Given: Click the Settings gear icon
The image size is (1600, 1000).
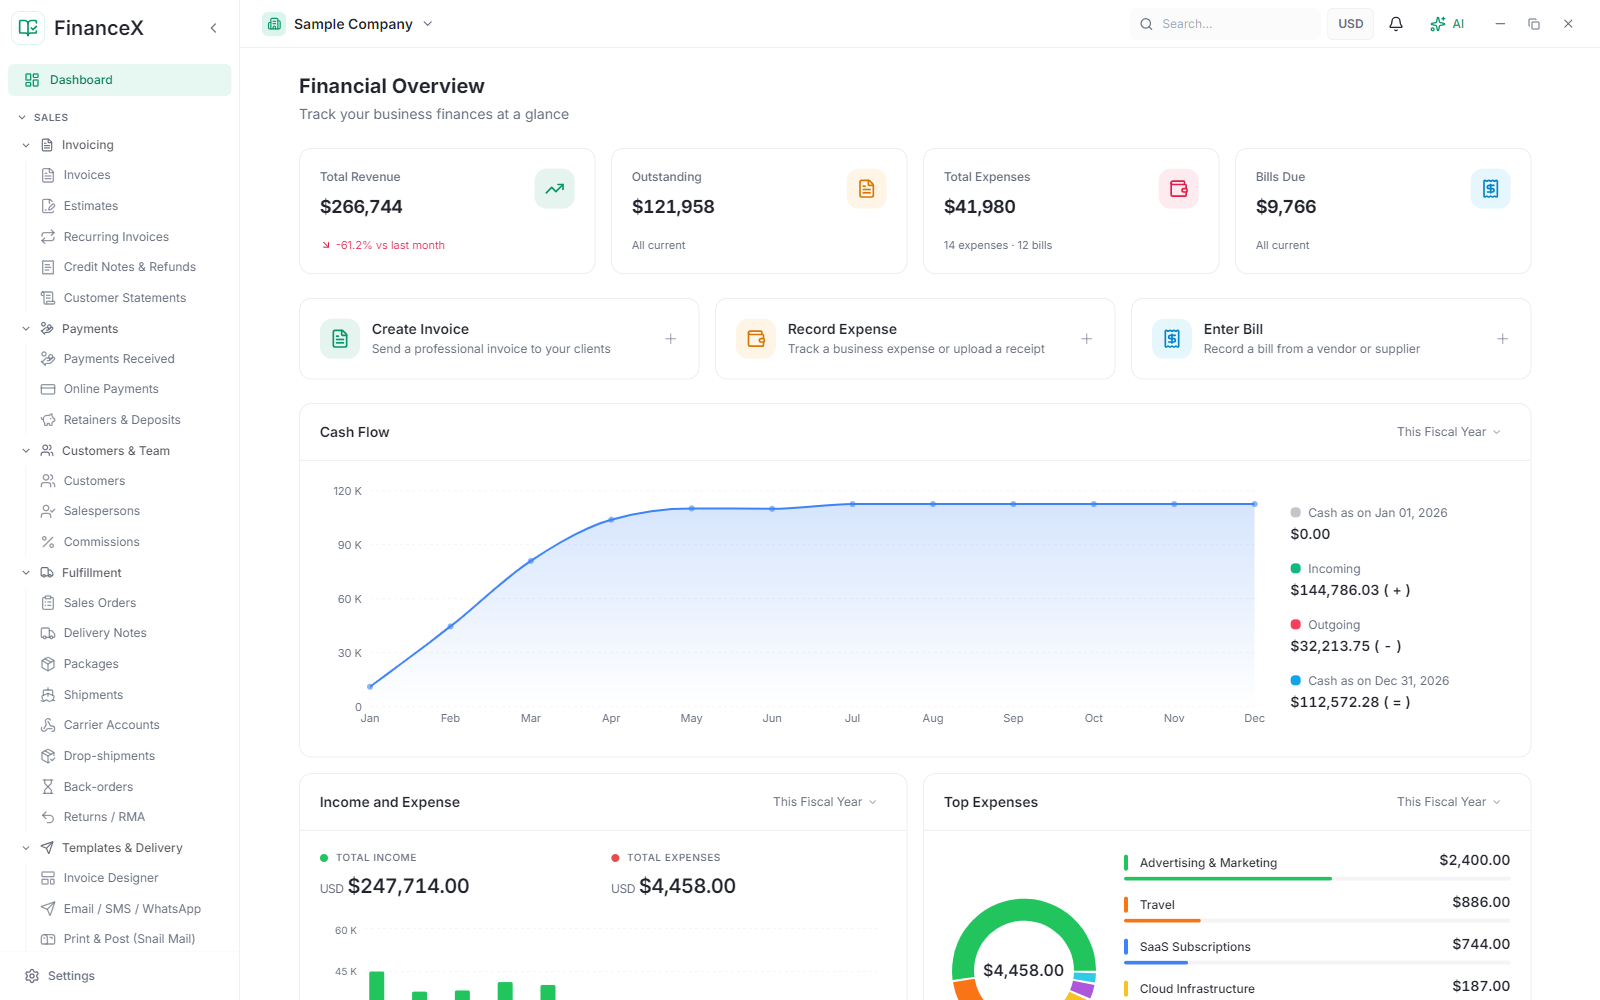Looking at the screenshot, I should [x=32, y=976].
